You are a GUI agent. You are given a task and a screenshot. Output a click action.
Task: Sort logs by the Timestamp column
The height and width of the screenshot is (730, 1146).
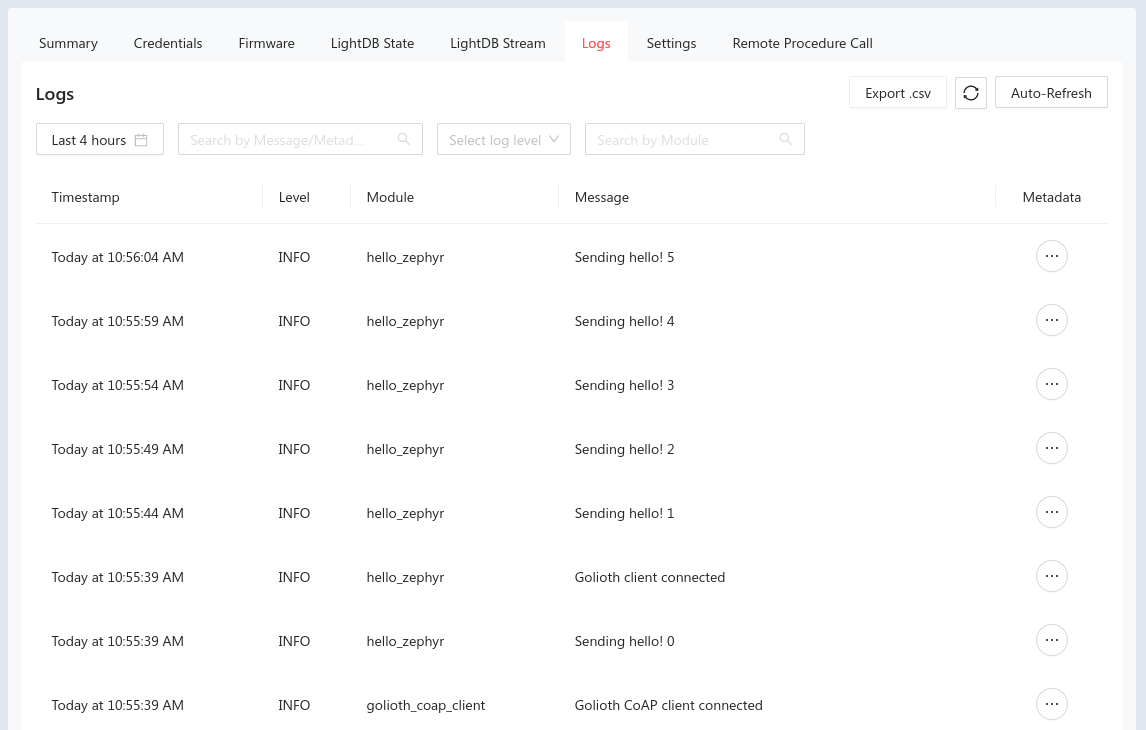pyautogui.click(x=85, y=197)
